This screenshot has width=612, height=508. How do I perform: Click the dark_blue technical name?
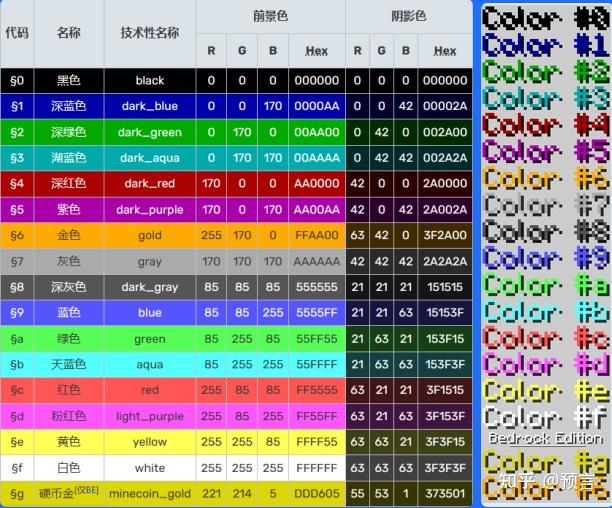[x=150, y=106]
